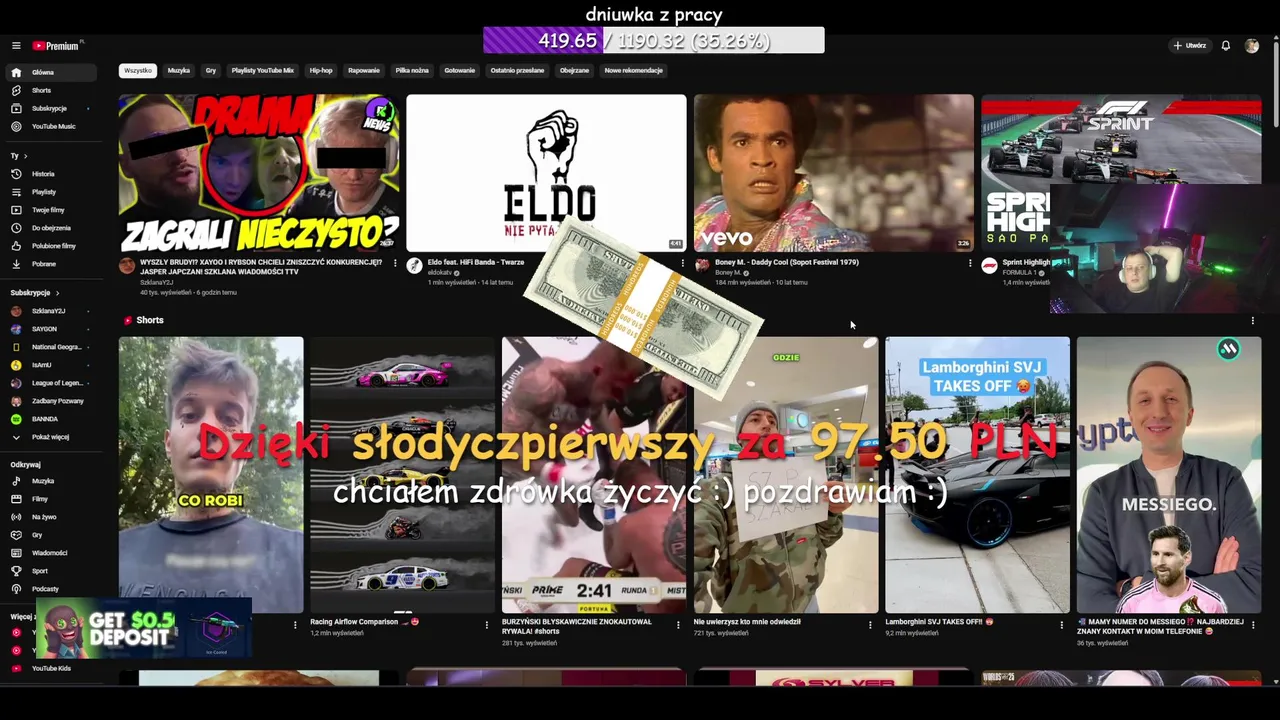
Task: Select the Muzyka filter chip
Action: pos(179,71)
